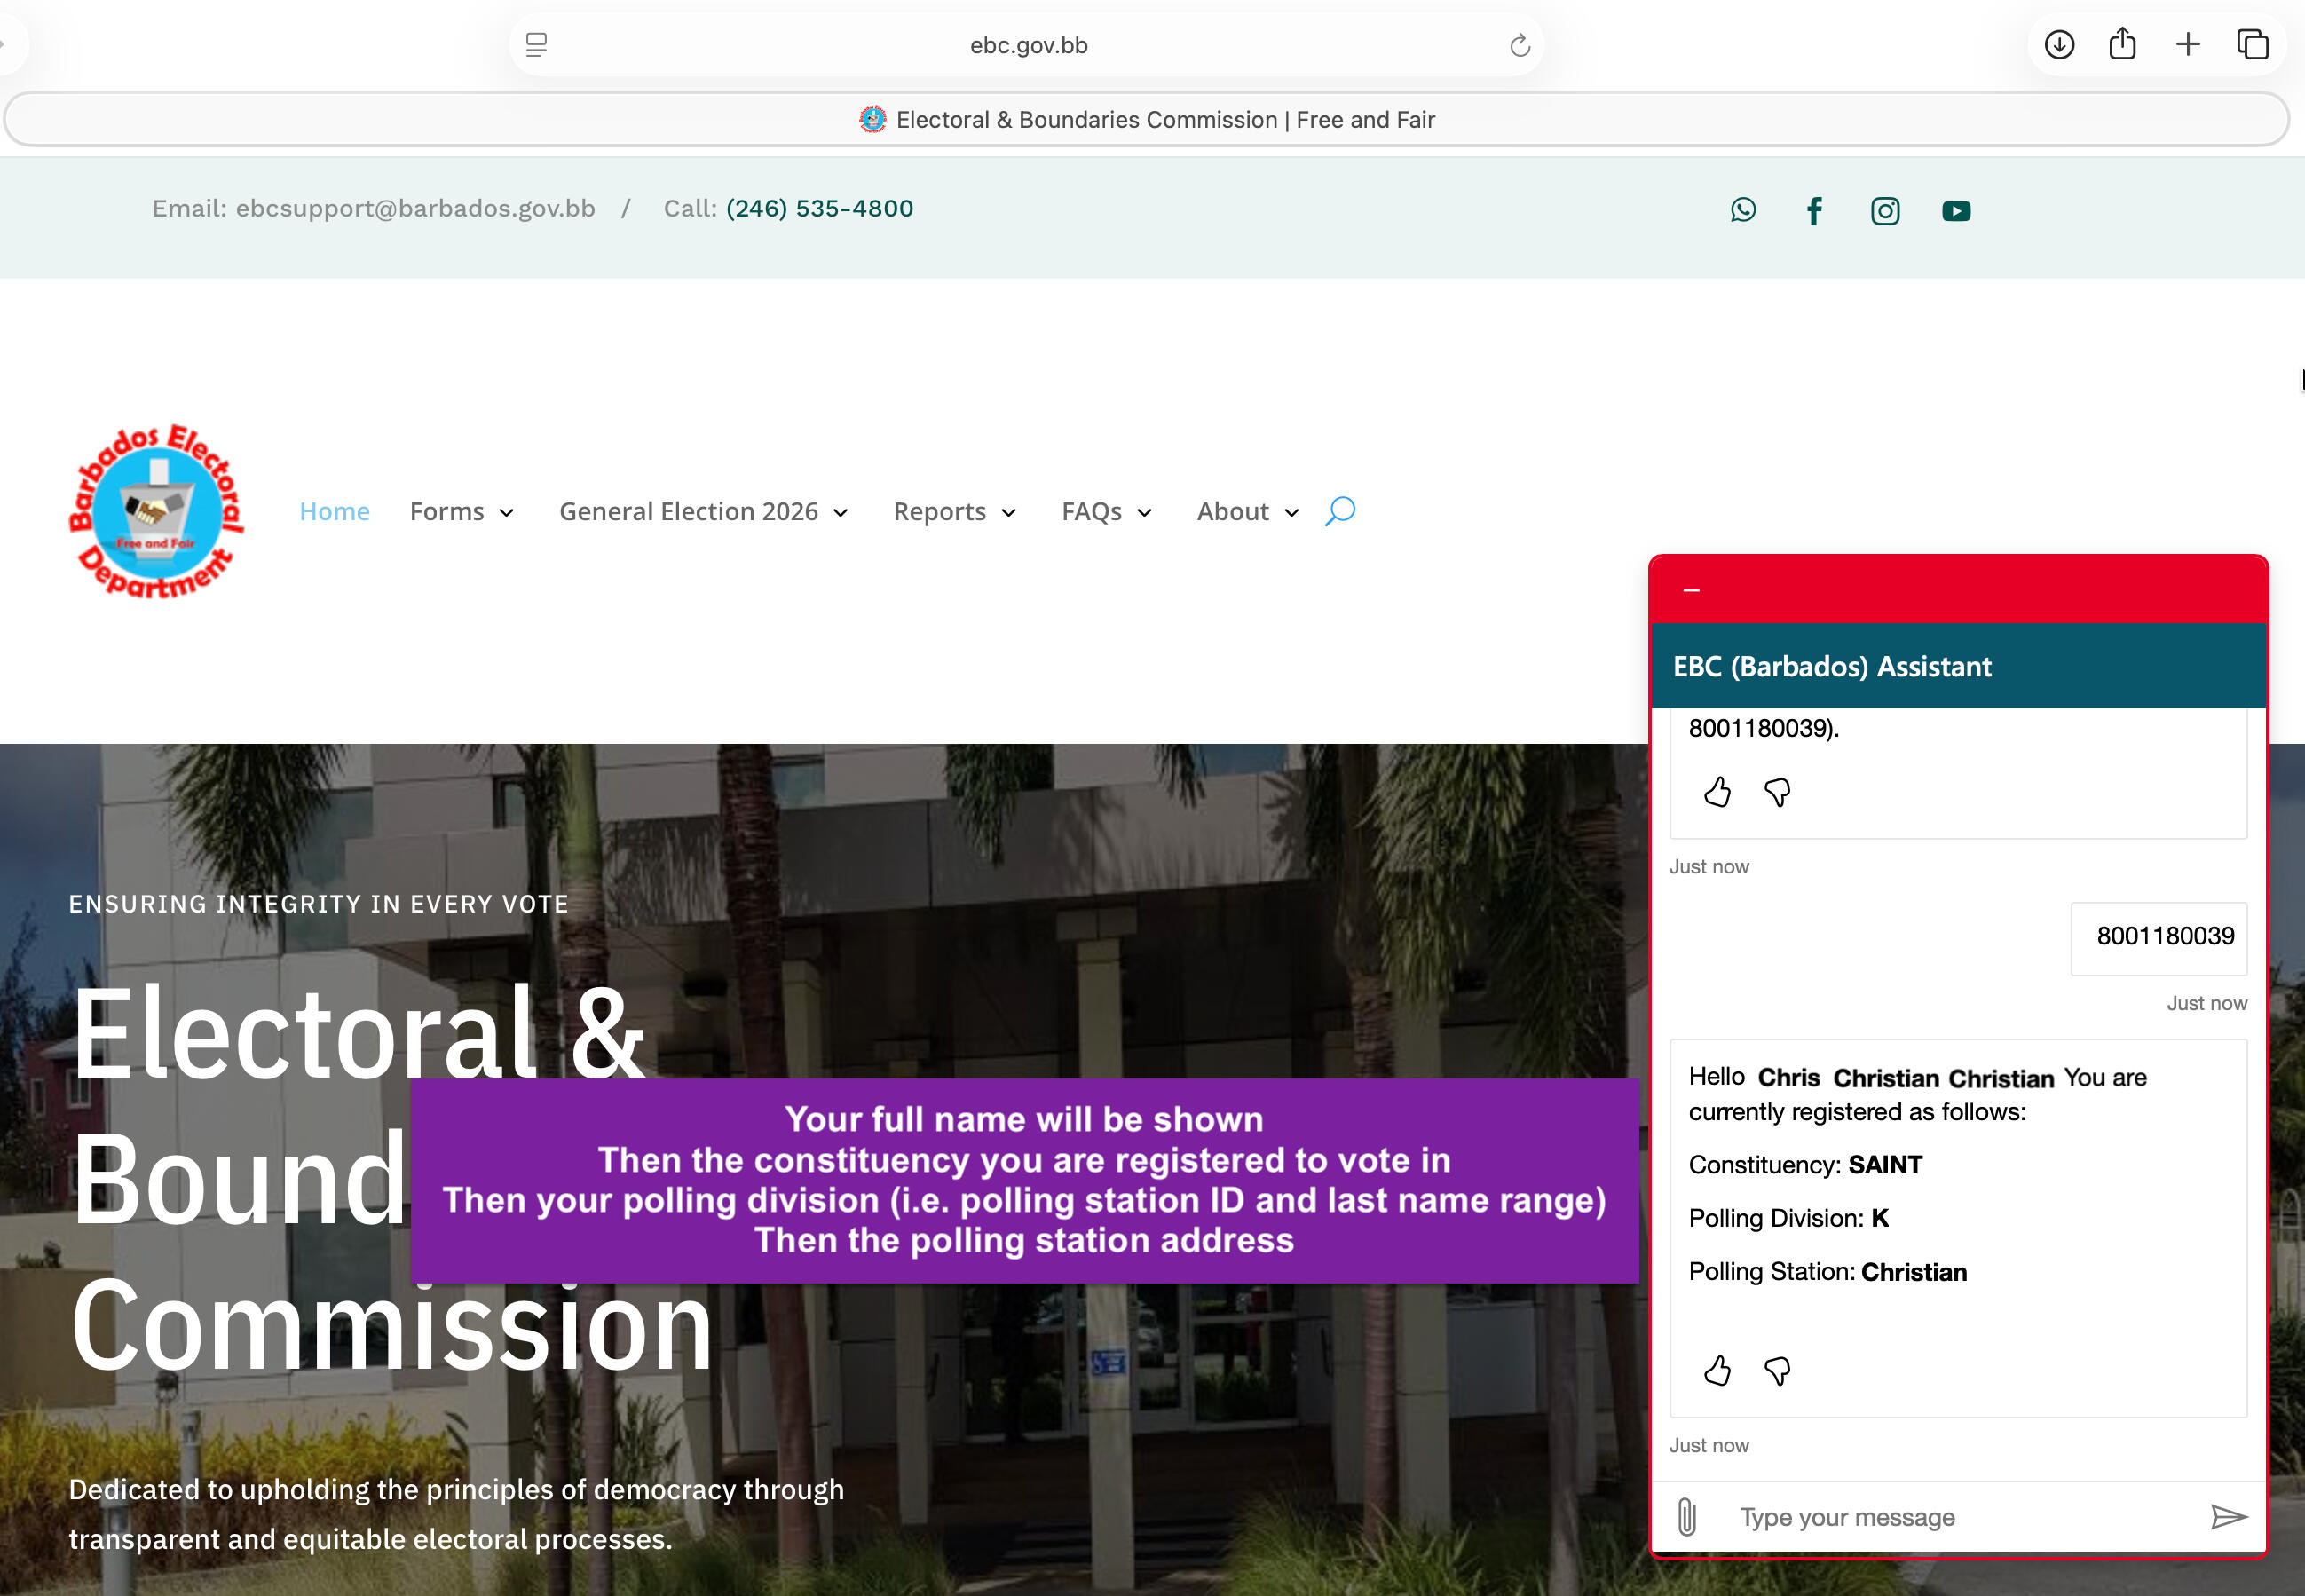Screen dimensions: 2305x1596
Task: Open the WhatsApp social icon
Action: pyautogui.click(x=1743, y=210)
